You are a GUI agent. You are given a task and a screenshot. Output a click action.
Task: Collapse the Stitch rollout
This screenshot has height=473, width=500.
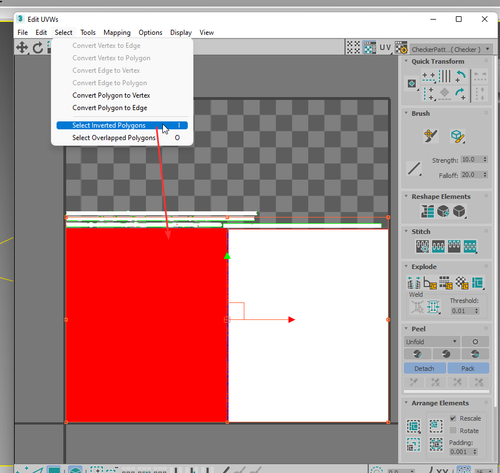[406, 231]
